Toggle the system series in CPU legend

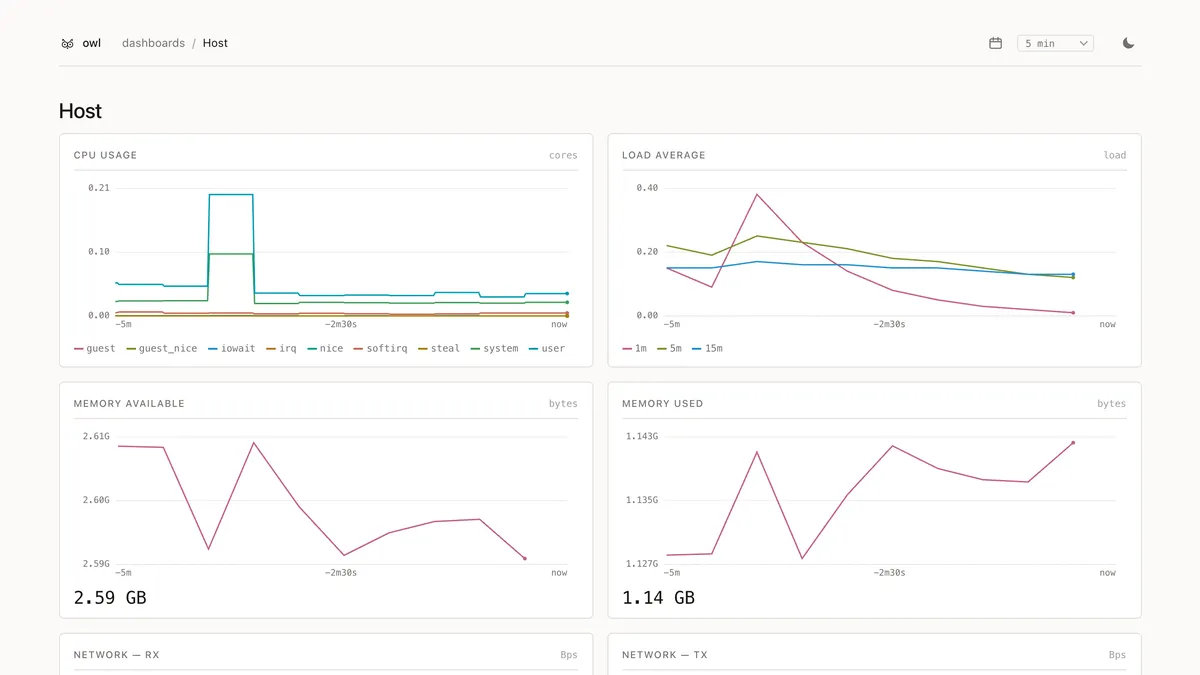click(494, 348)
